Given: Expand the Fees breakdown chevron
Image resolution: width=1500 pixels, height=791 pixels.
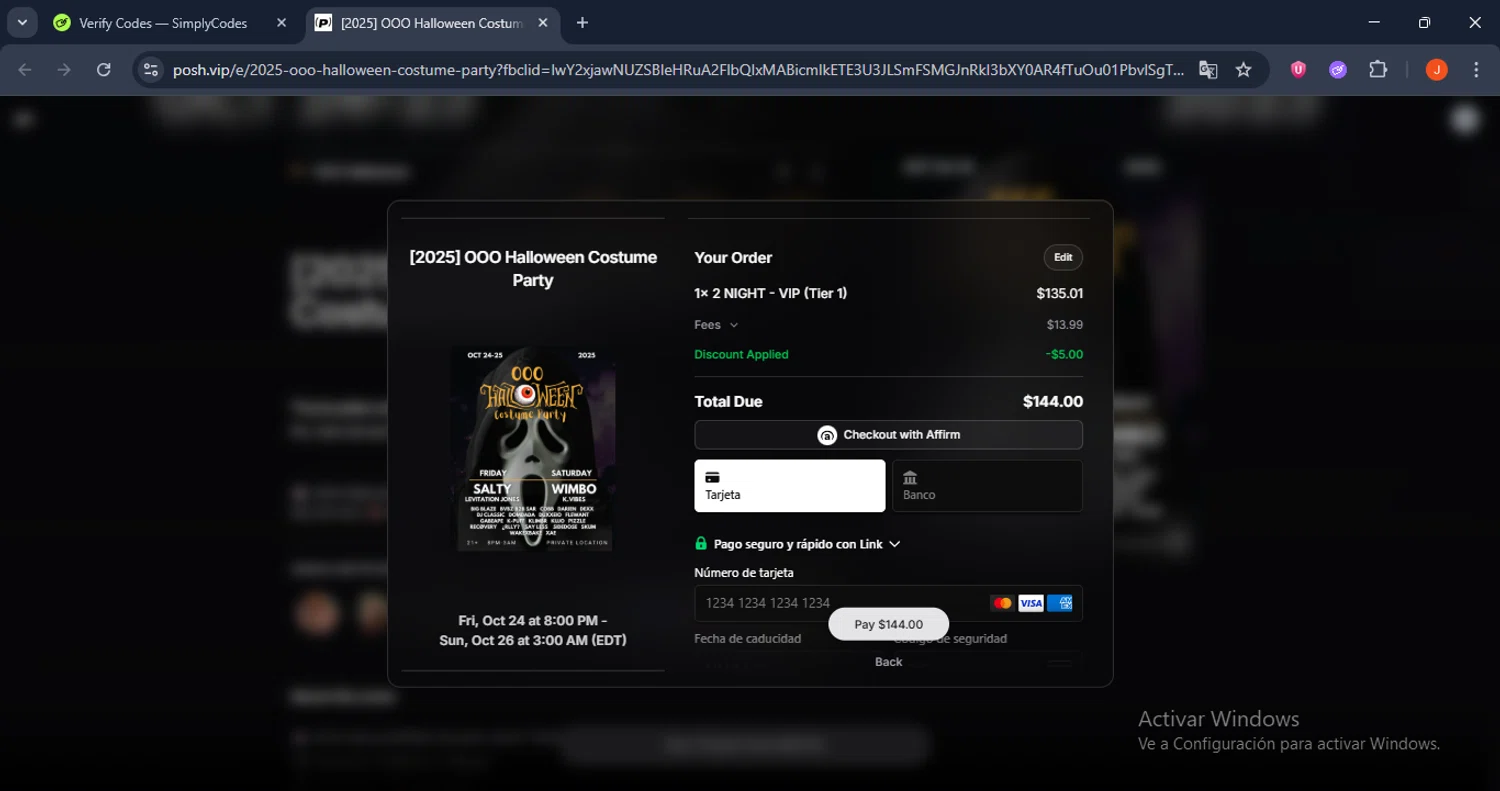Looking at the screenshot, I should pyautogui.click(x=734, y=325).
